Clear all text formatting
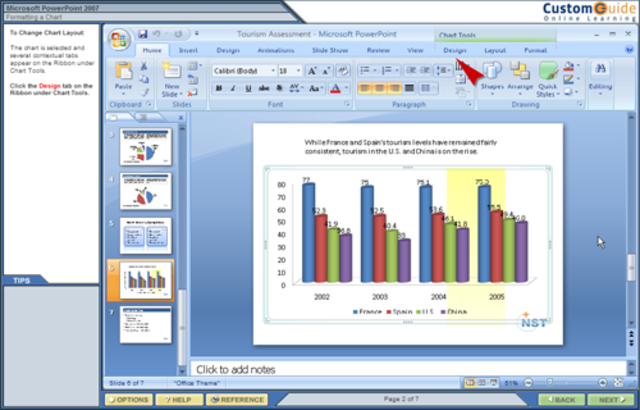 [x=342, y=71]
